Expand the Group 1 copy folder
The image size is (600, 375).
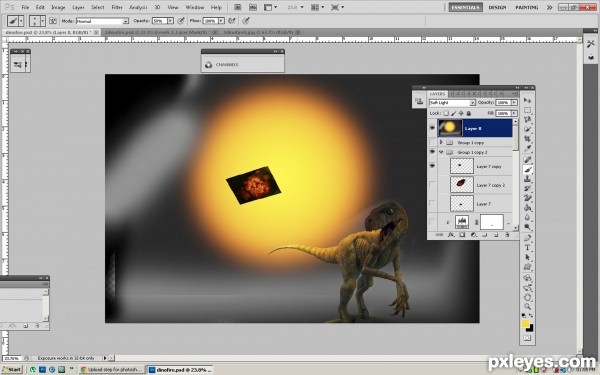(x=441, y=142)
